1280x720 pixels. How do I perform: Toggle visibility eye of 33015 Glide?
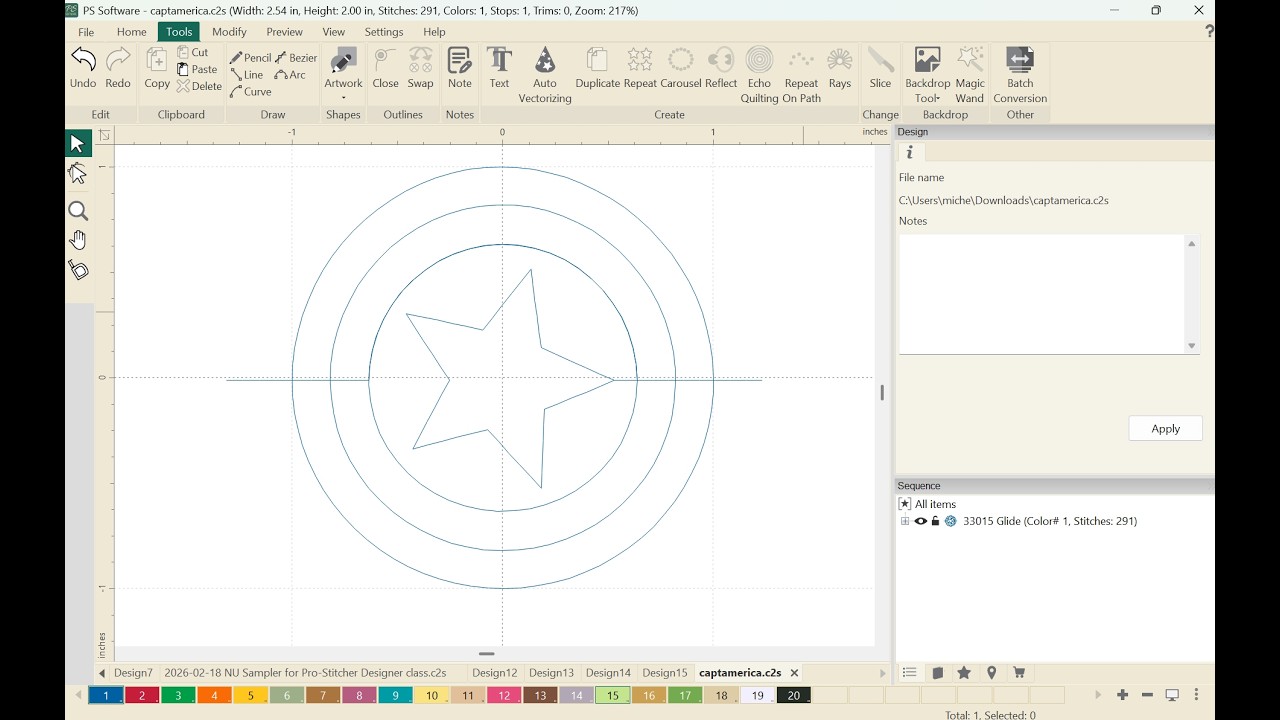point(921,521)
